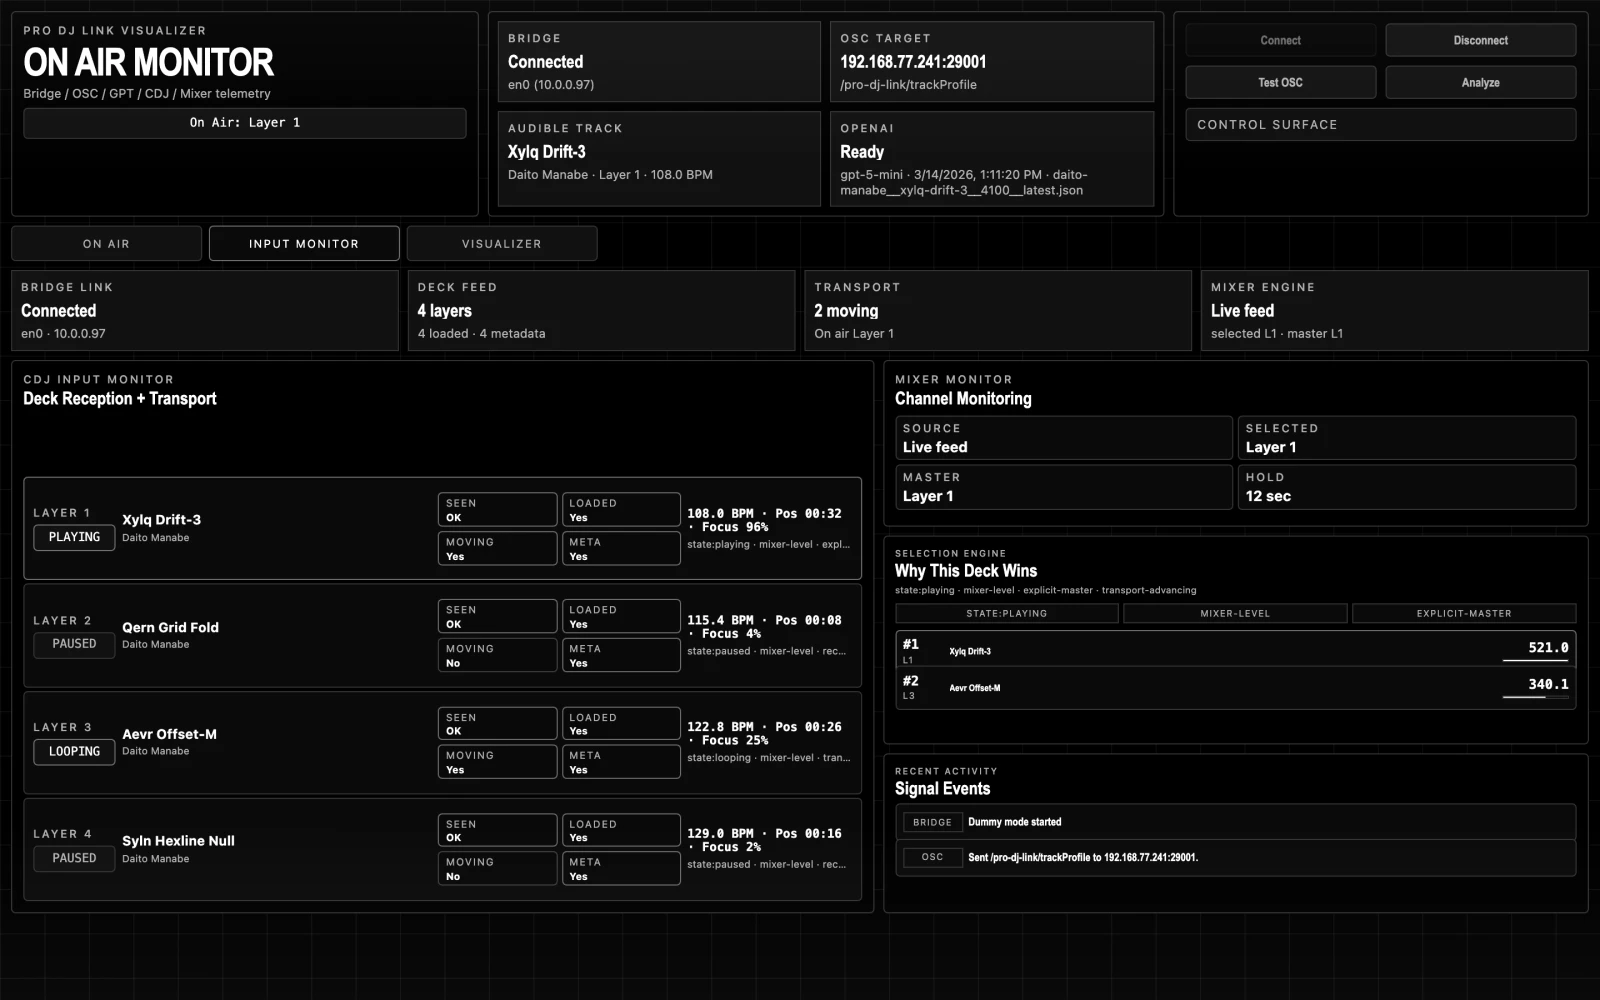Click the META Yes indicator for Qern Grid Fold
The image size is (1600, 1000).
620,655
